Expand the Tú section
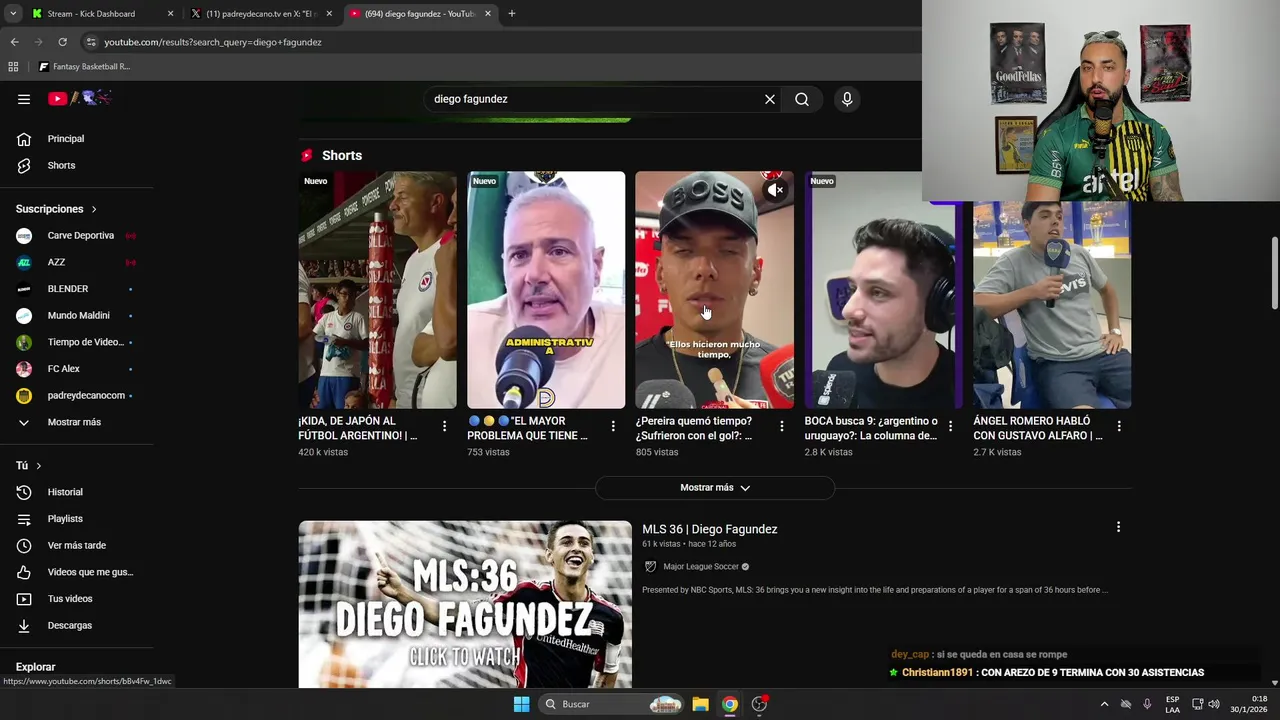 click(x=29, y=466)
